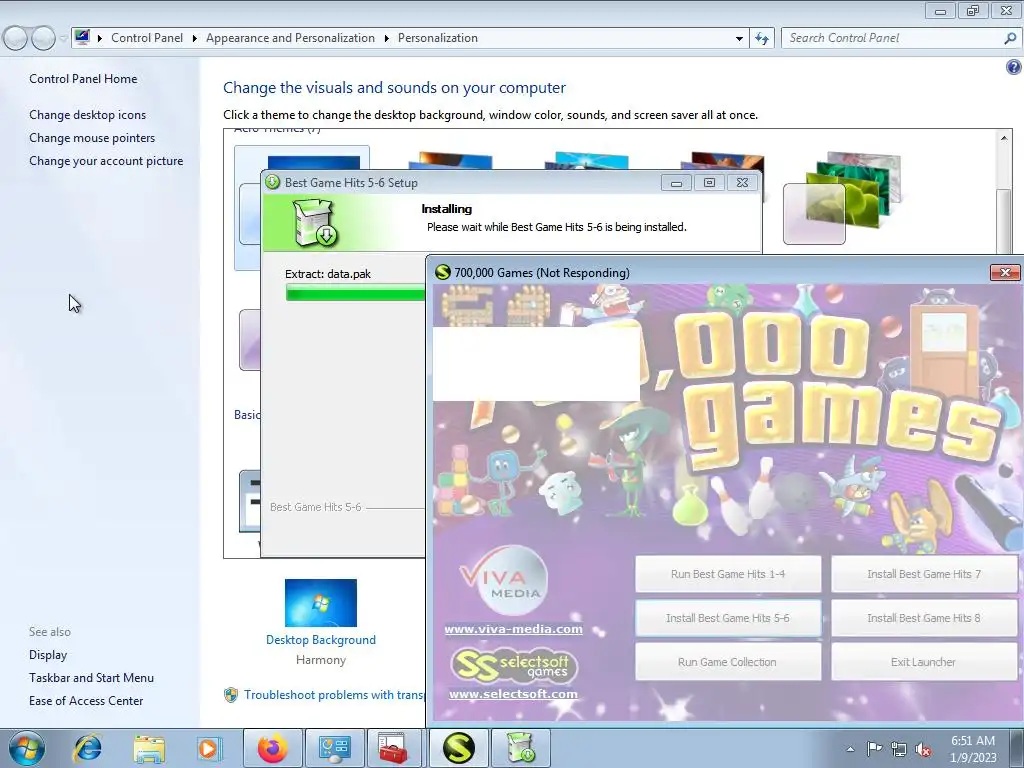Viewport: 1024px width, 768px height.
Task: Open Control Panel help question mark icon
Action: click(1014, 67)
